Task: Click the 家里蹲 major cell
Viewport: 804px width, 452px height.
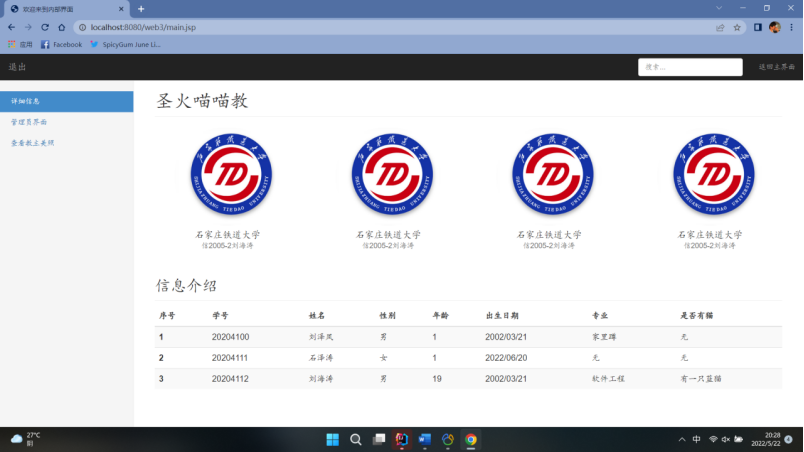Action: click(604, 337)
